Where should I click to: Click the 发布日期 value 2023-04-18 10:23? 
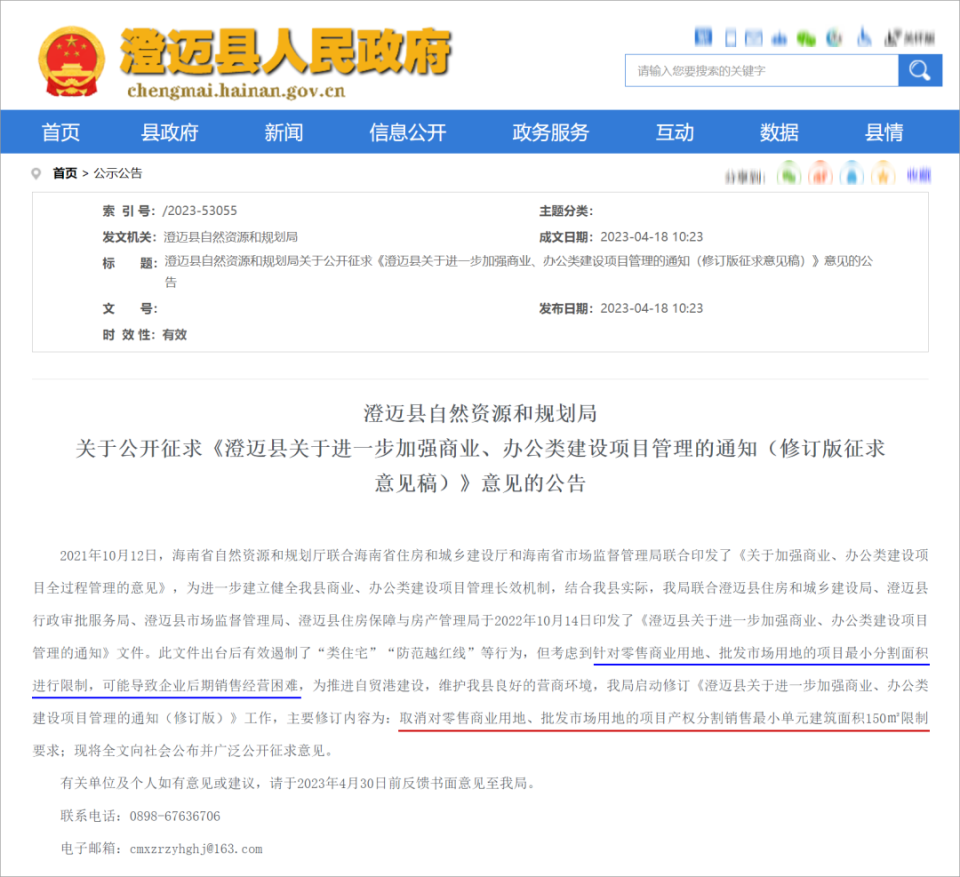click(651, 309)
